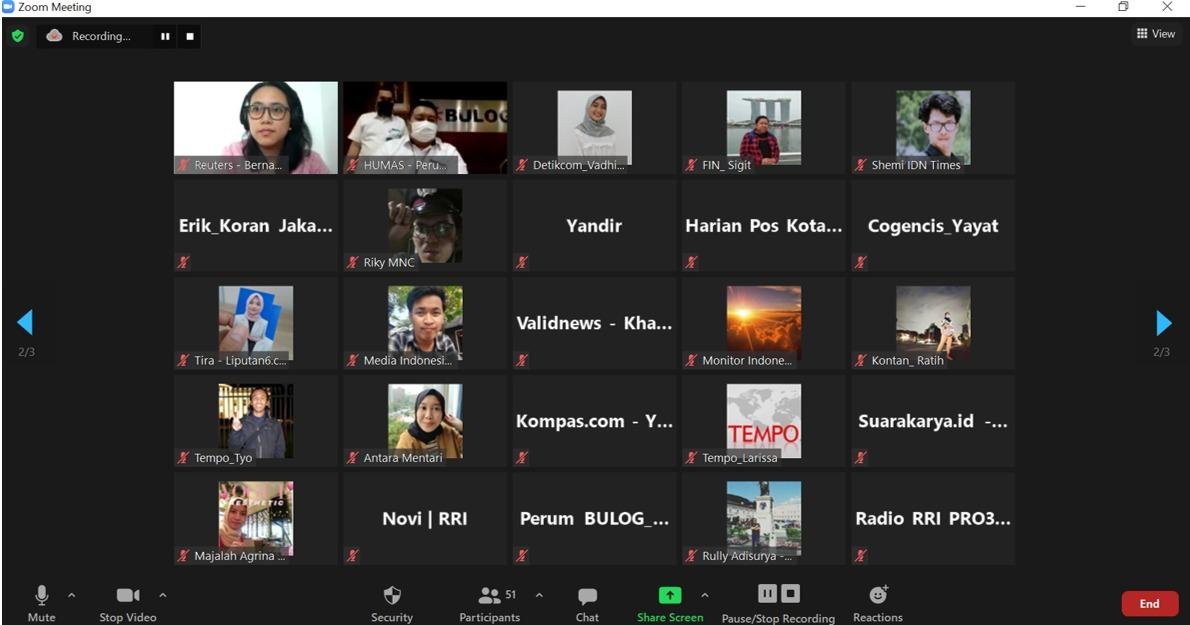
Task: Open the Security shield icon
Action: pos(392,595)
